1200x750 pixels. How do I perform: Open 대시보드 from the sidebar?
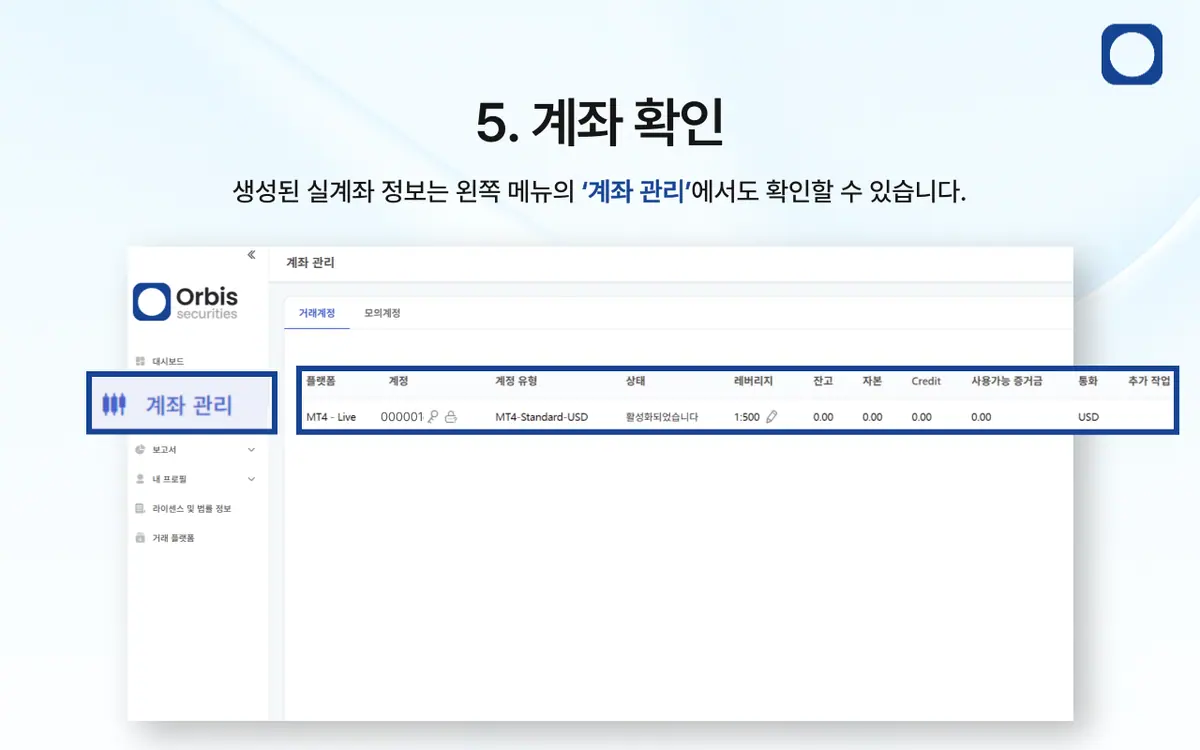[x=168, y=361]
